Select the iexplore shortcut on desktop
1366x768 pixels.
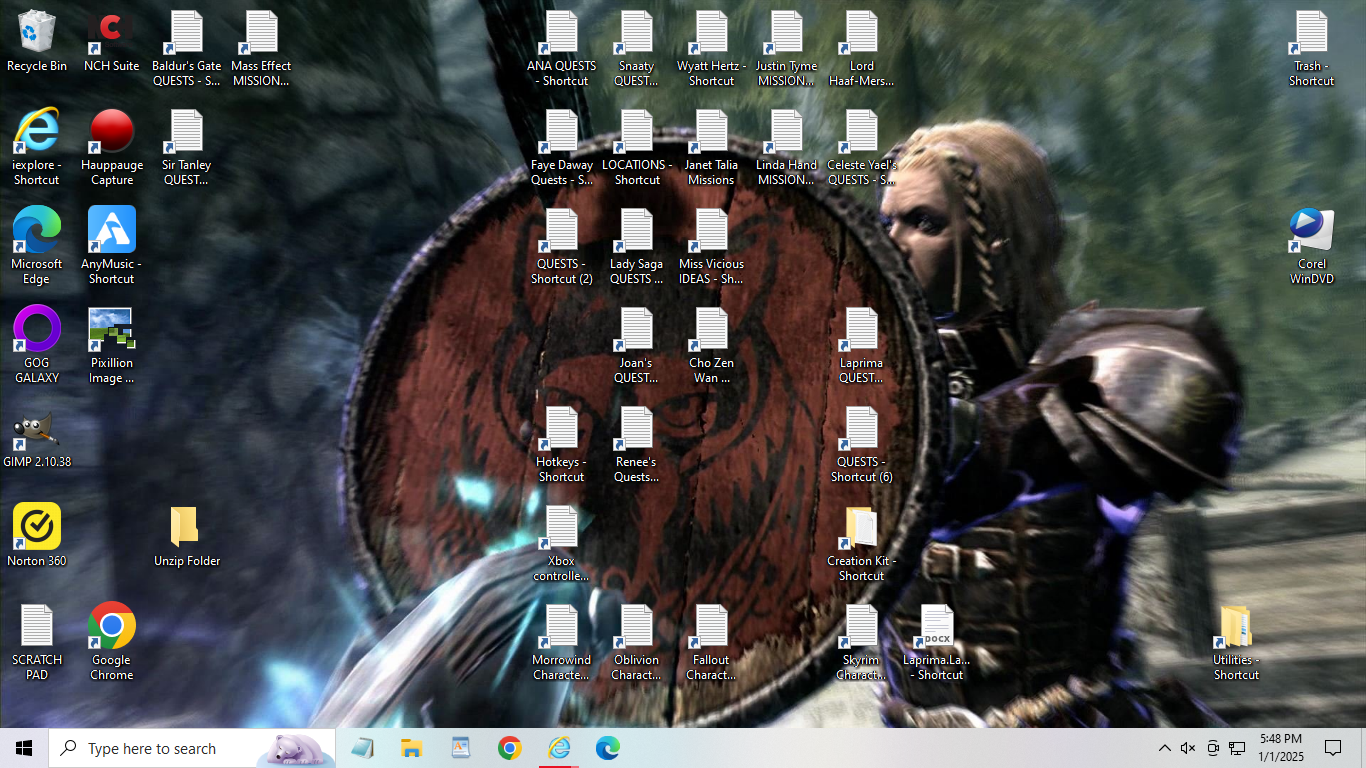click(x=37, y=146)
